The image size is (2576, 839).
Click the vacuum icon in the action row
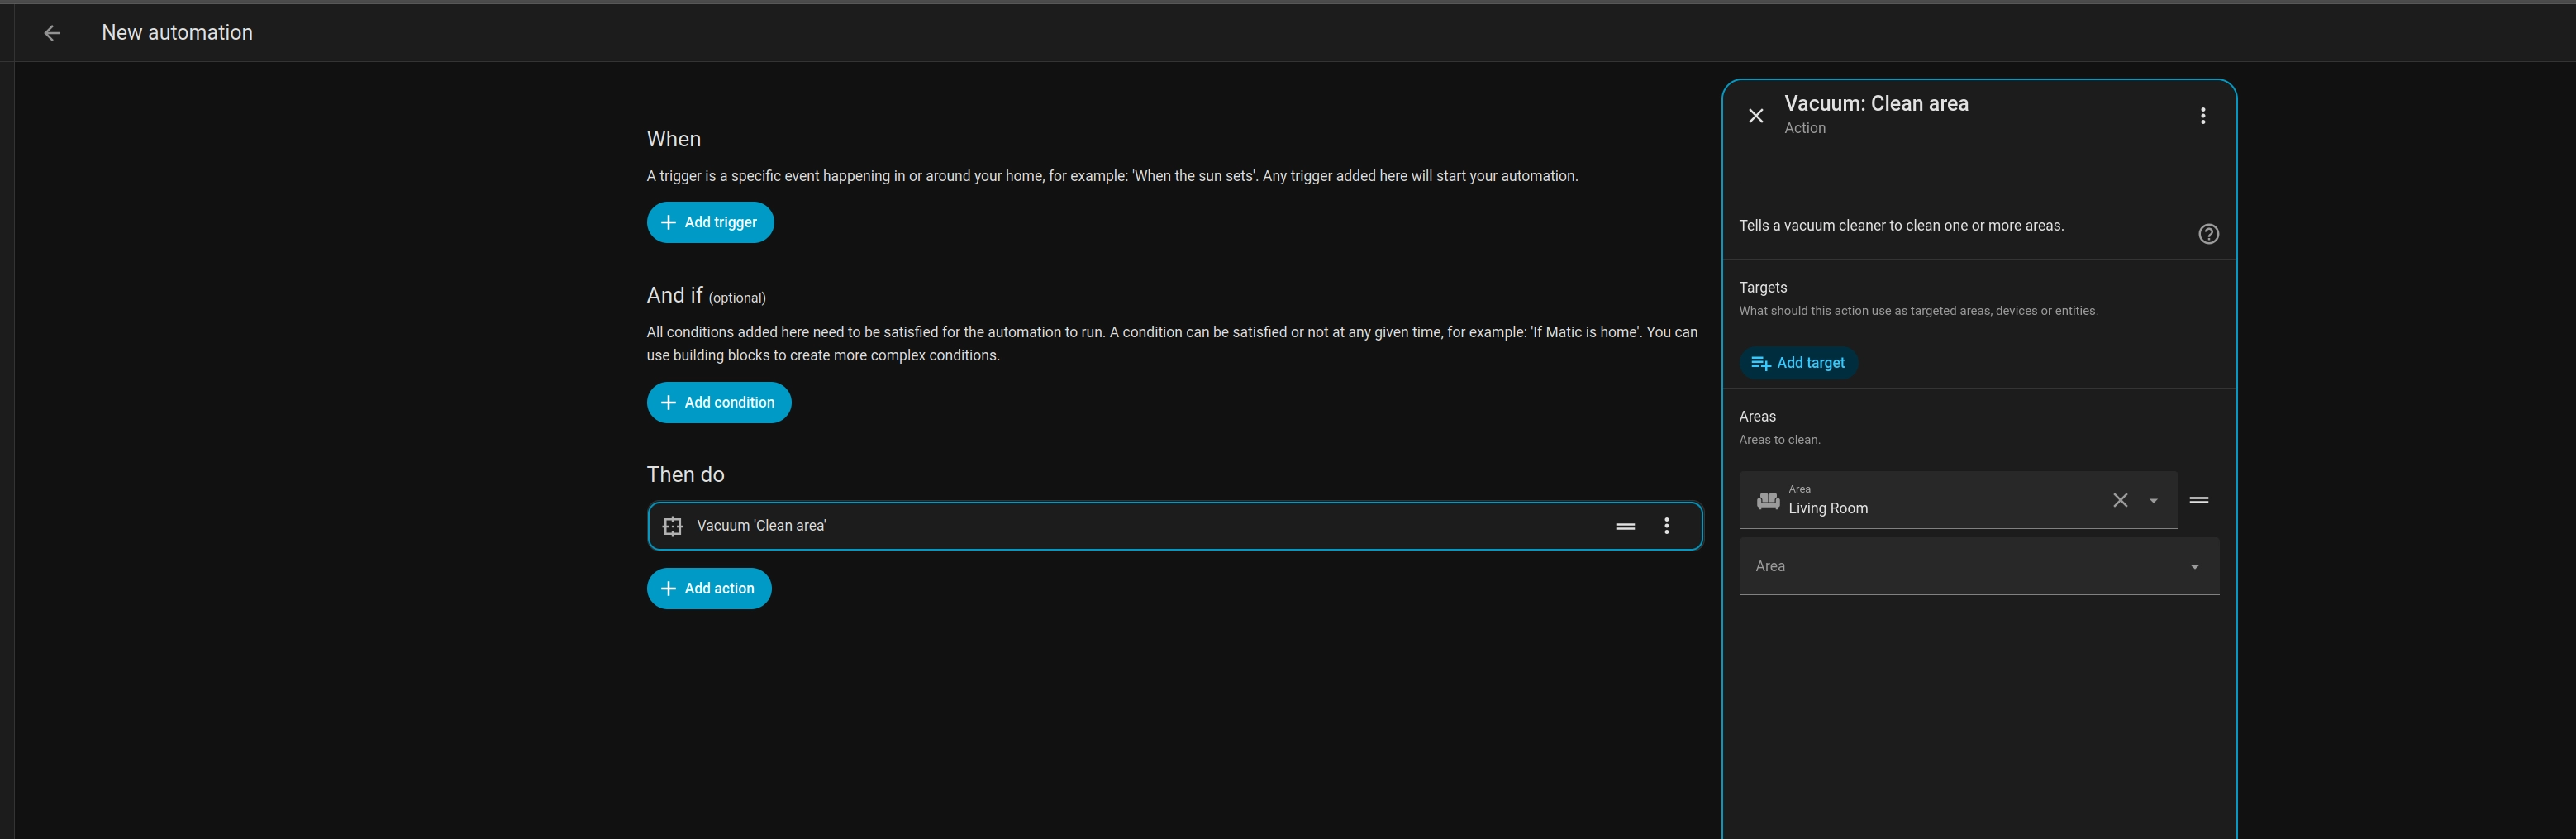click(x=673, y=526)
